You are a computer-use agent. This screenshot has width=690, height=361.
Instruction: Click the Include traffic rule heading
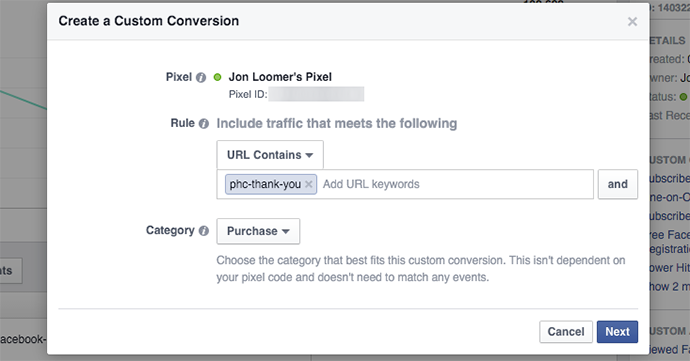point(337,124)
